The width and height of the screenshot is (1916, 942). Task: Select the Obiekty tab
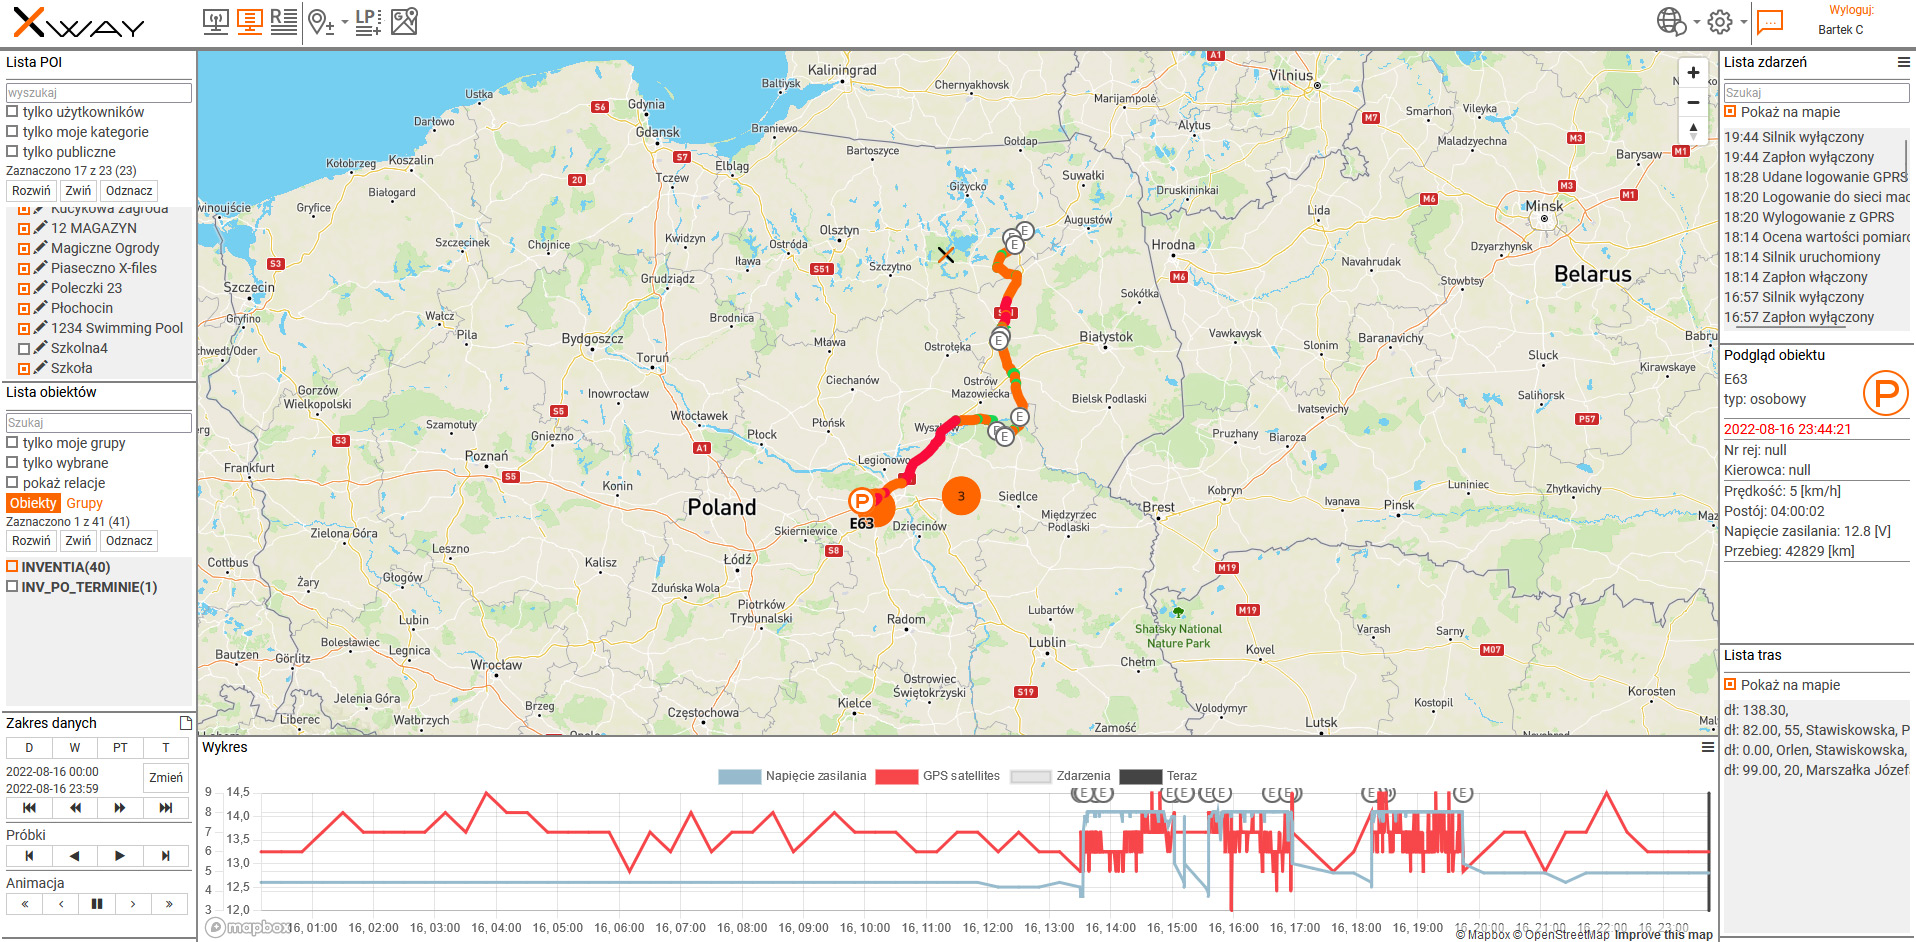click(33, 503)
